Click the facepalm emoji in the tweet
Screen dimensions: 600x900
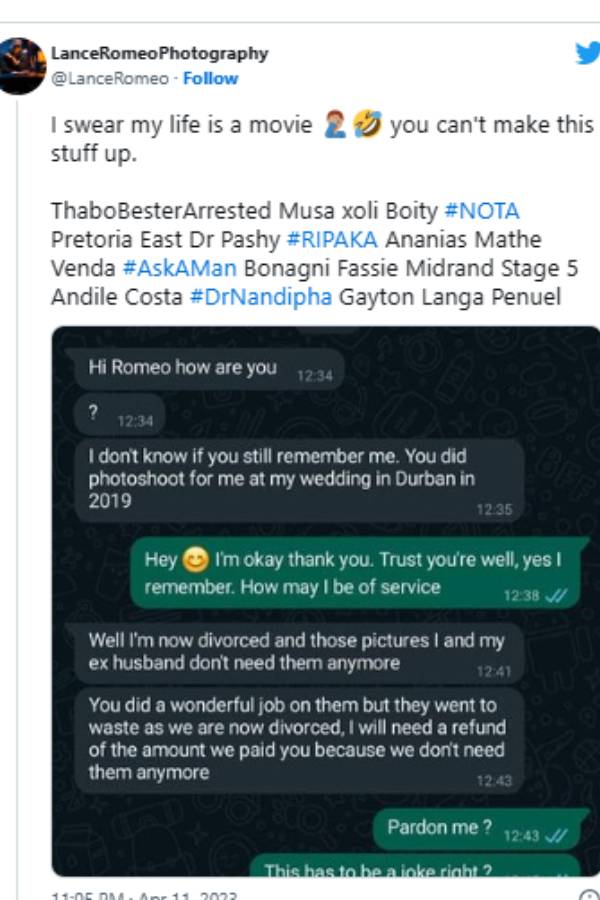click(335, 127)
